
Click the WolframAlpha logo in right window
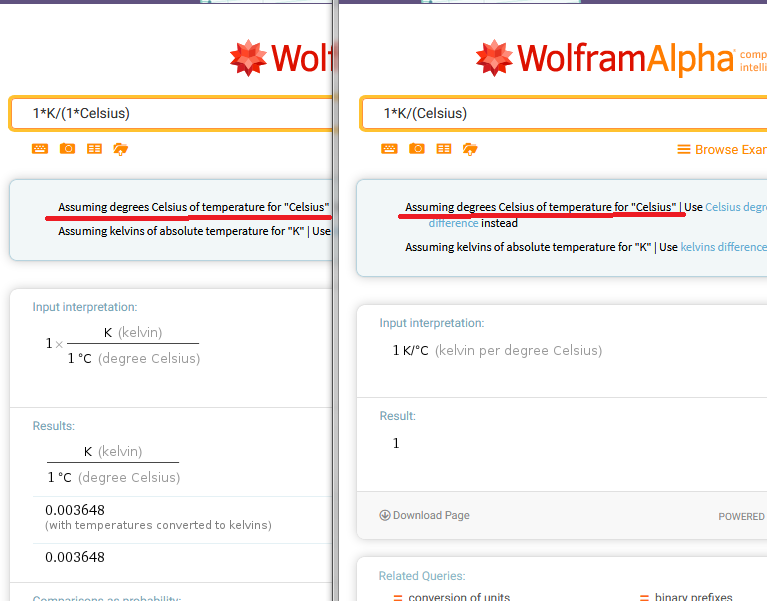pos(605,58)
